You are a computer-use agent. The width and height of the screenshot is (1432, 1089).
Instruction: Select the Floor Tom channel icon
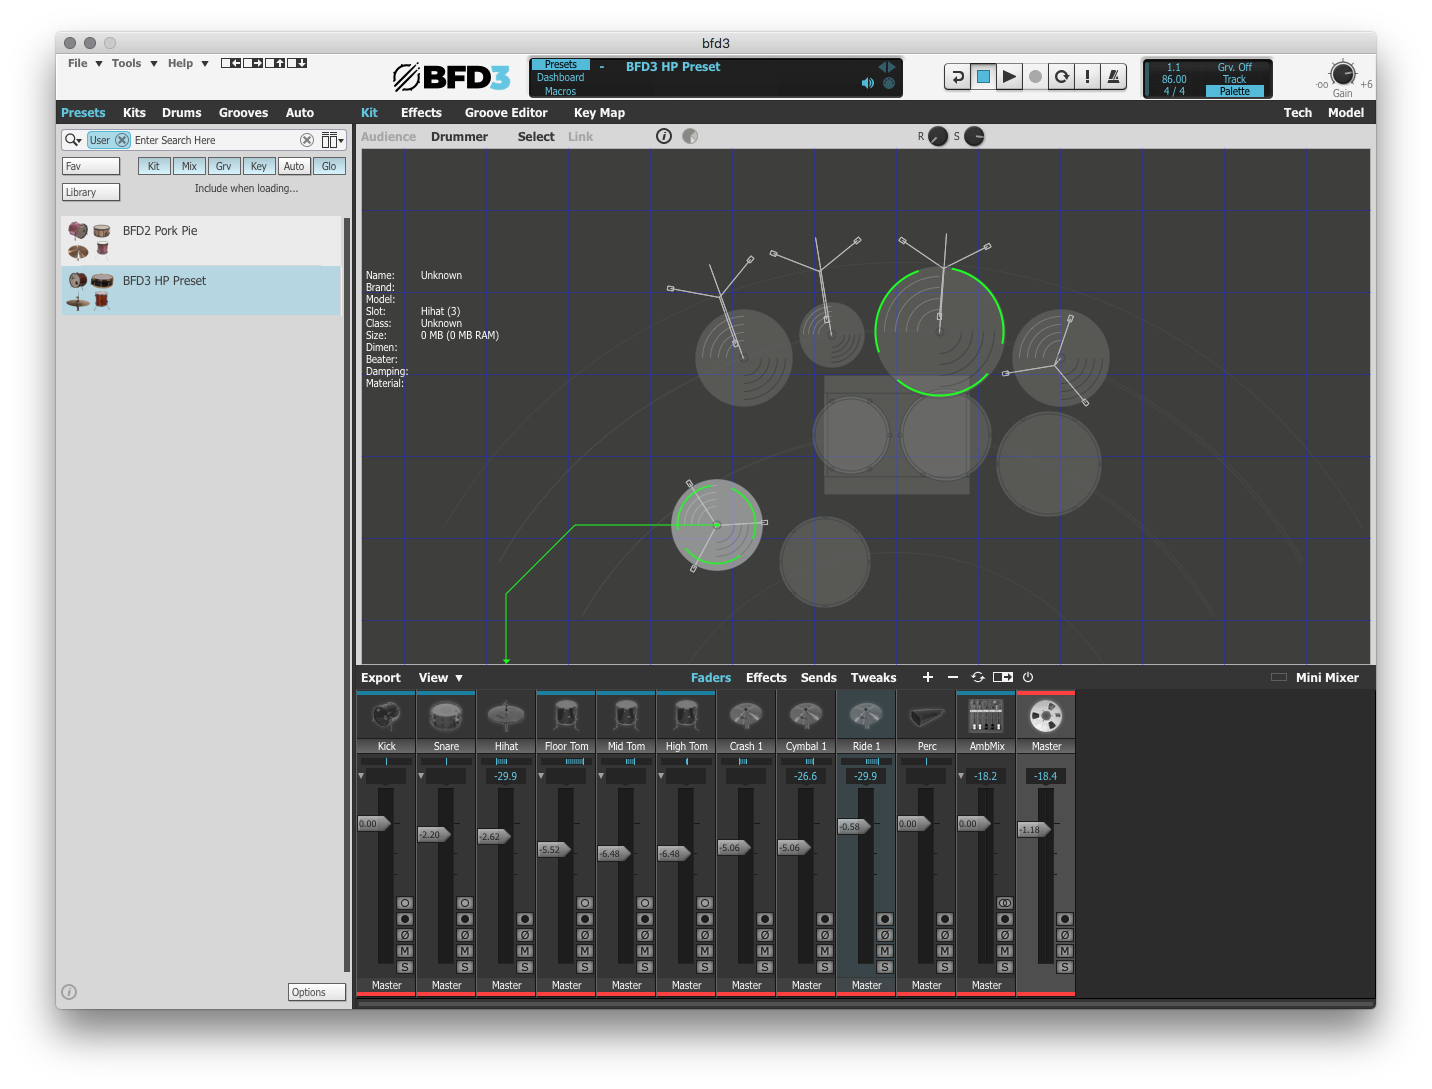[566, 716]
